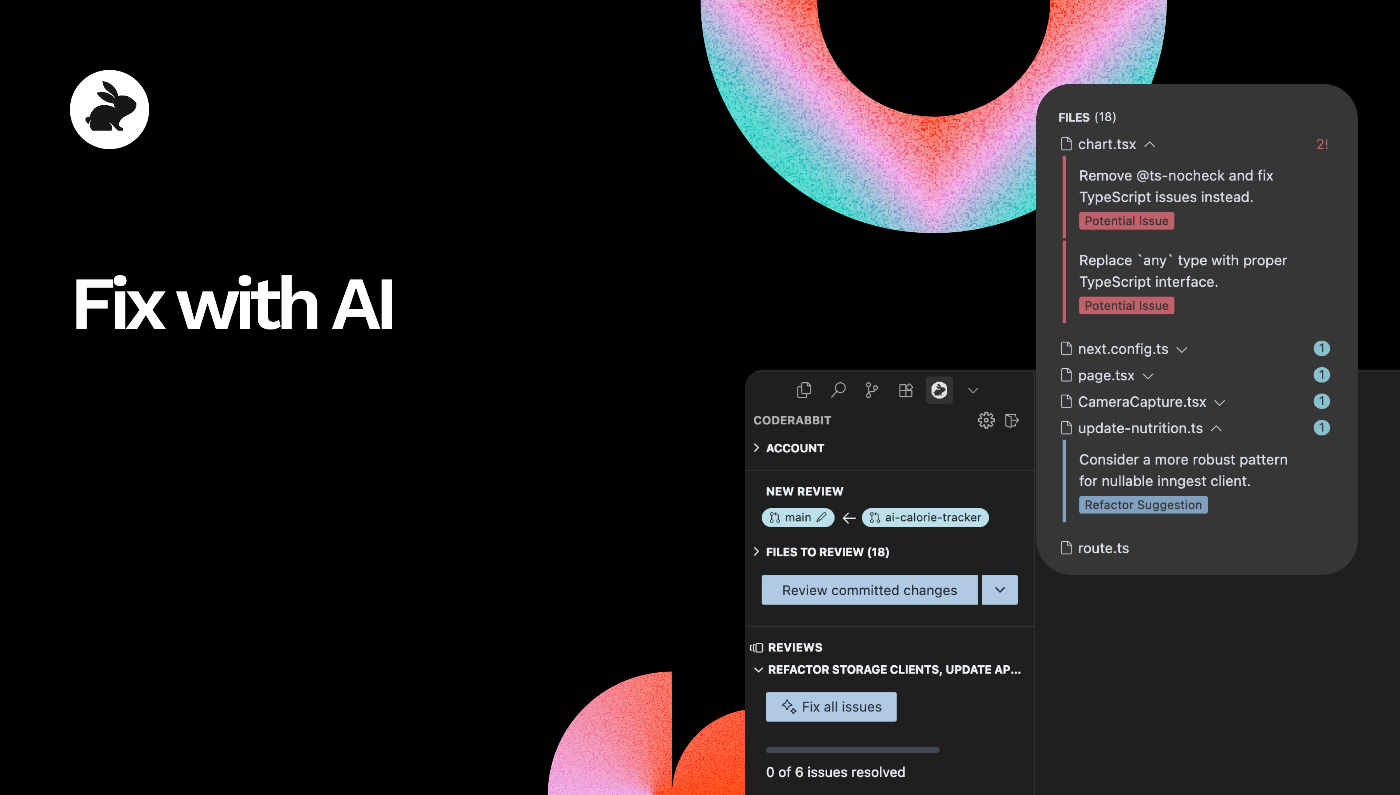The height and width of the screenshot is (795, 1400).
Task: Click the update-nutrition.ts file icon
Action: tap(1067, 428)
